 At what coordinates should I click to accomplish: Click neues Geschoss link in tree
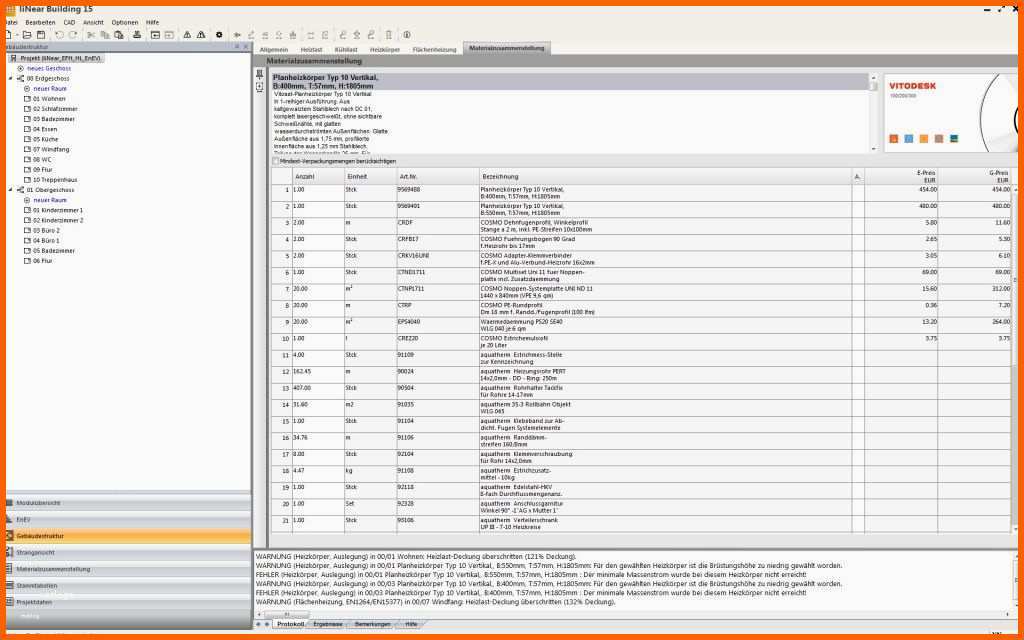click(x=49, y=69)
